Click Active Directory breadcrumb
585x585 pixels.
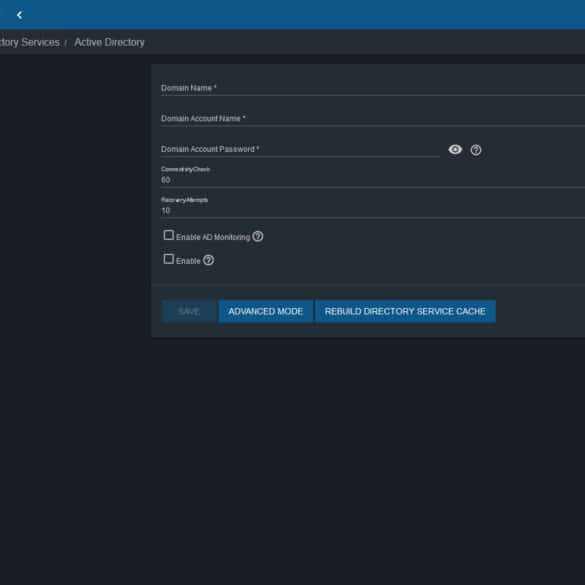tap(109, 43)
